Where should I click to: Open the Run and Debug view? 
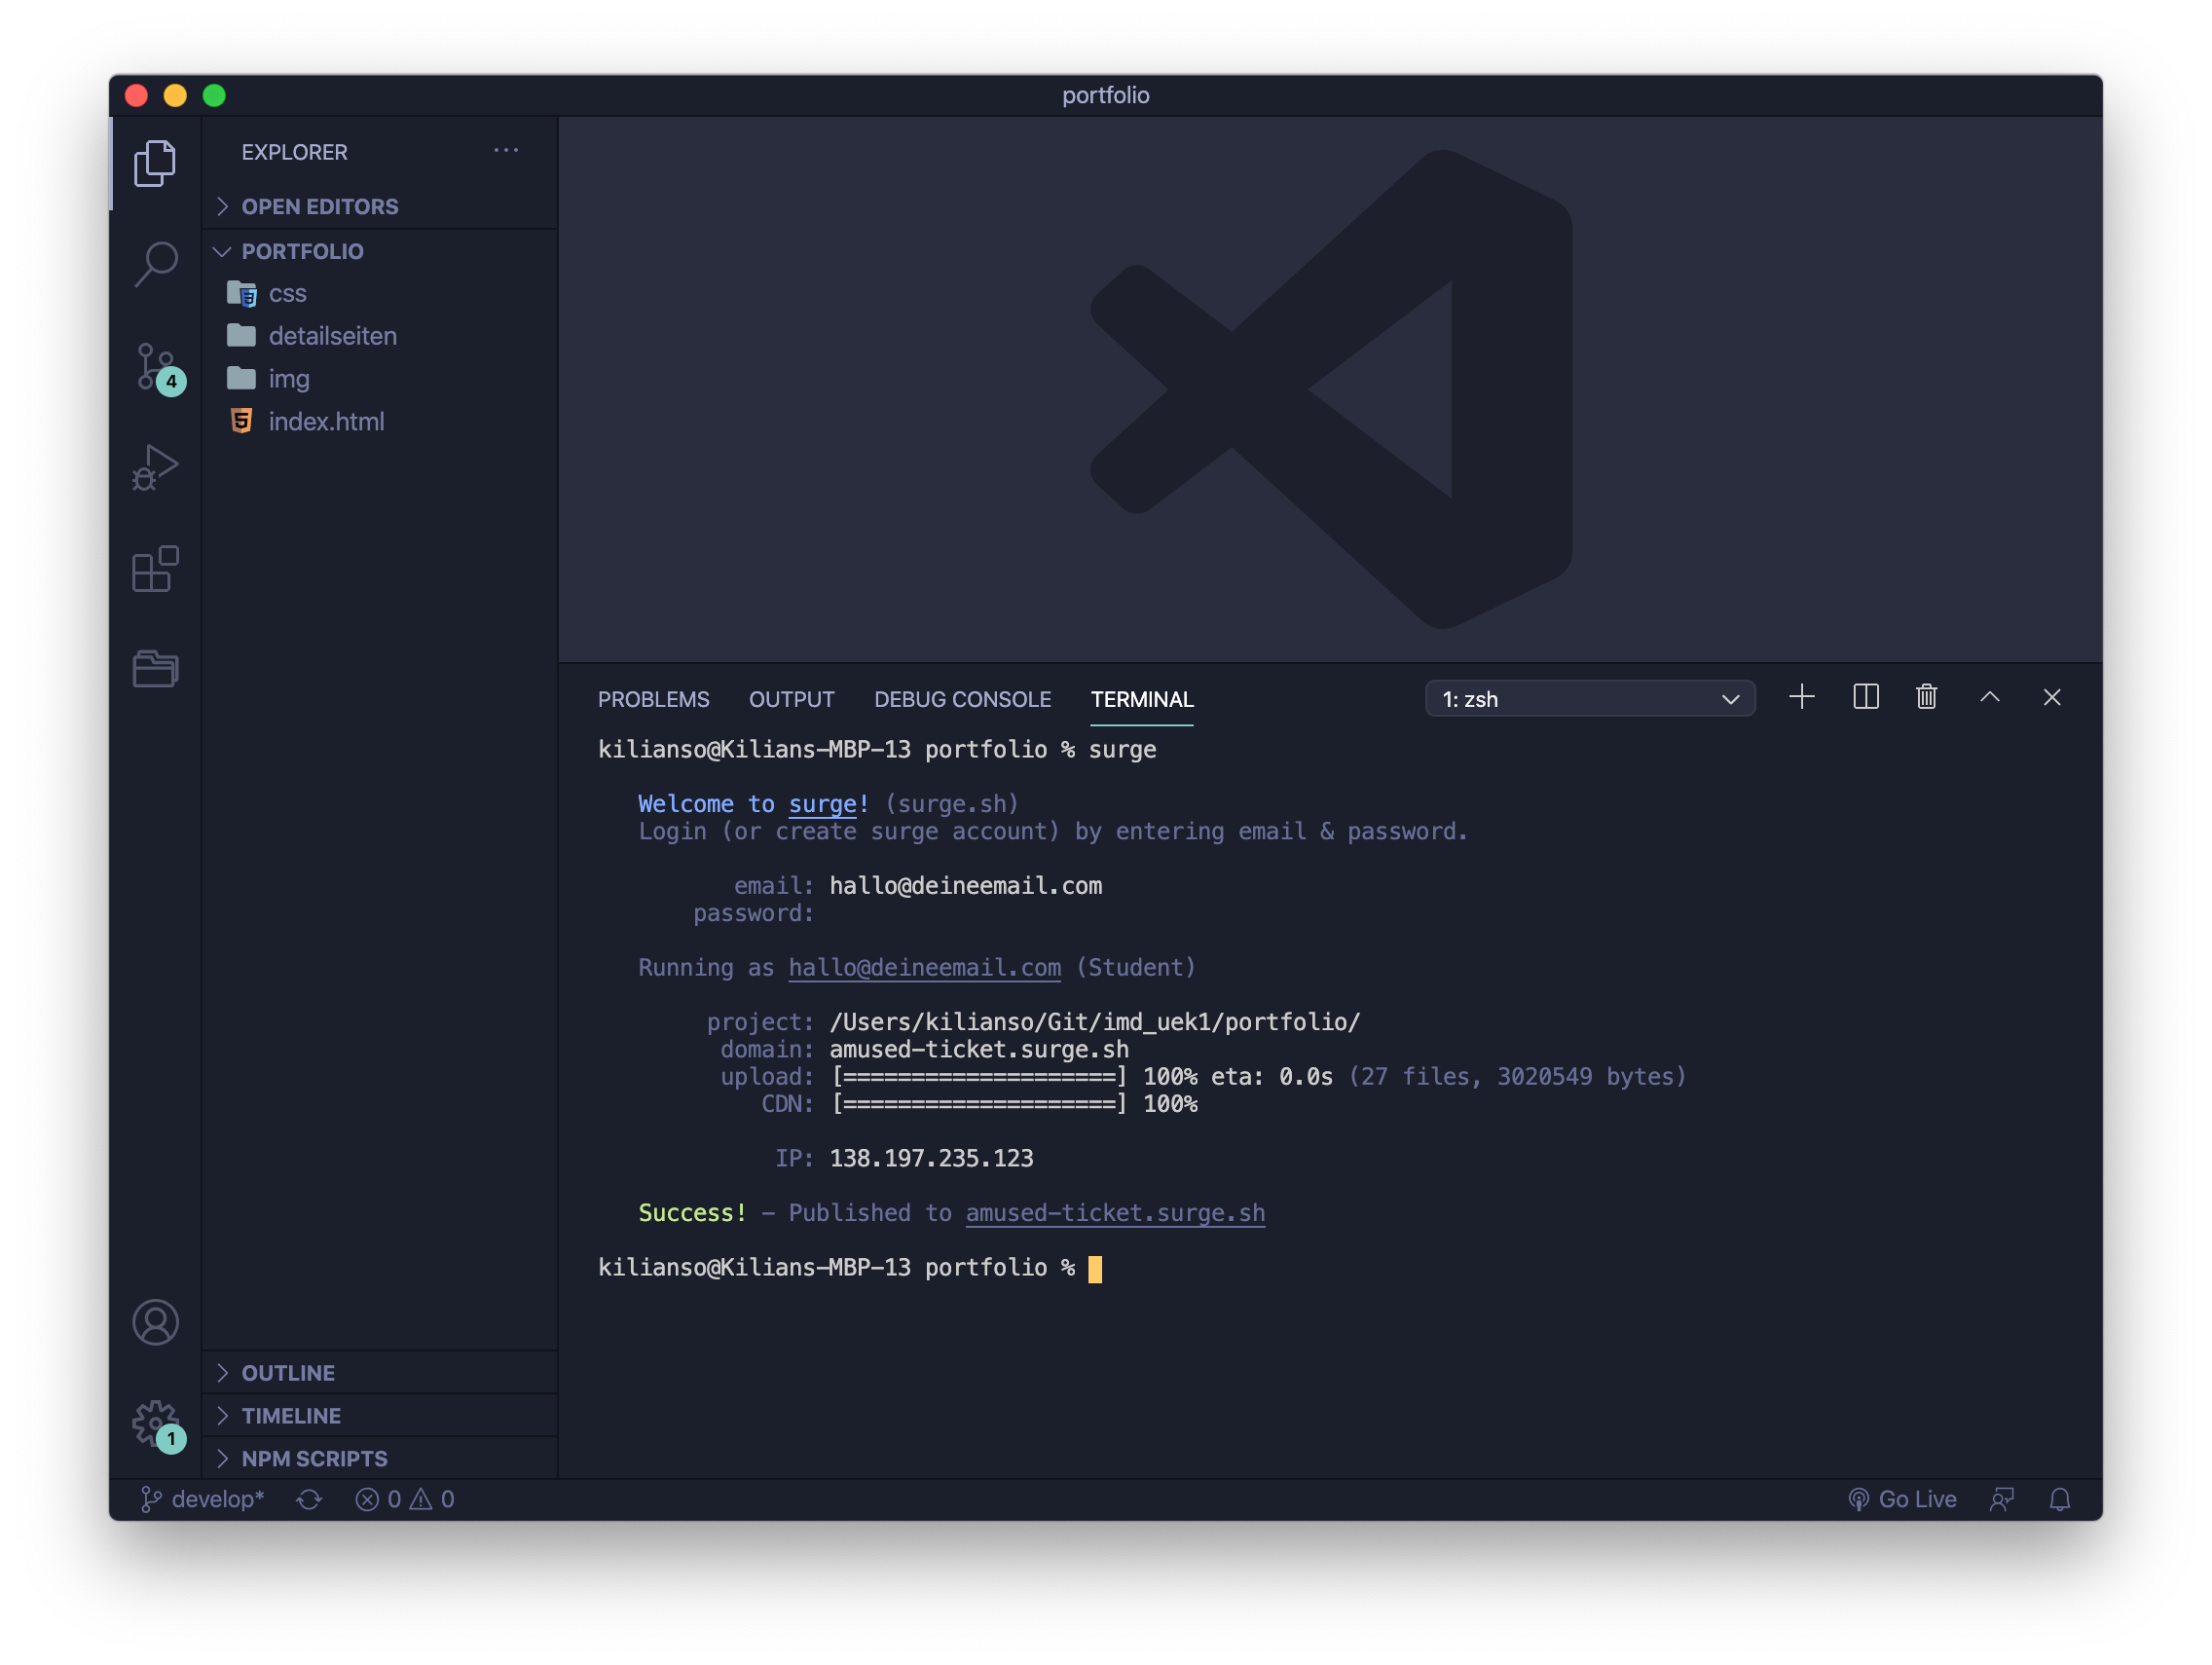pos(155,467)
